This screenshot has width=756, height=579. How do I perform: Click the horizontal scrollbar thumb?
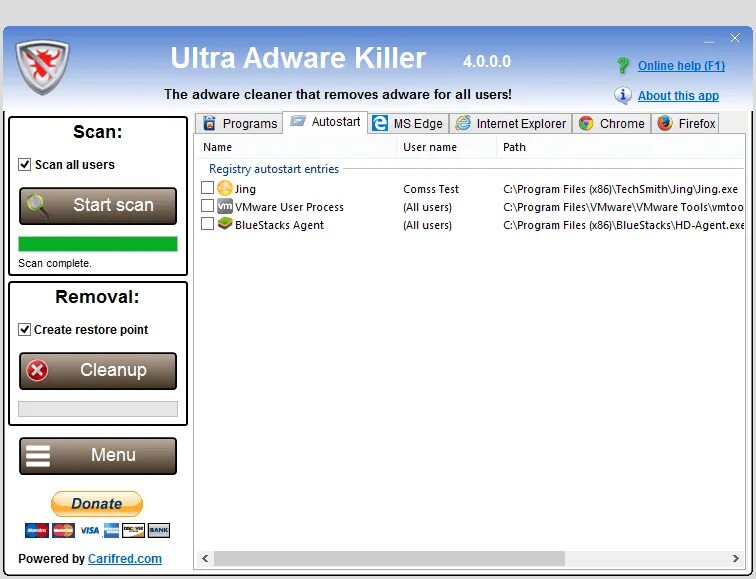point(390,558)
